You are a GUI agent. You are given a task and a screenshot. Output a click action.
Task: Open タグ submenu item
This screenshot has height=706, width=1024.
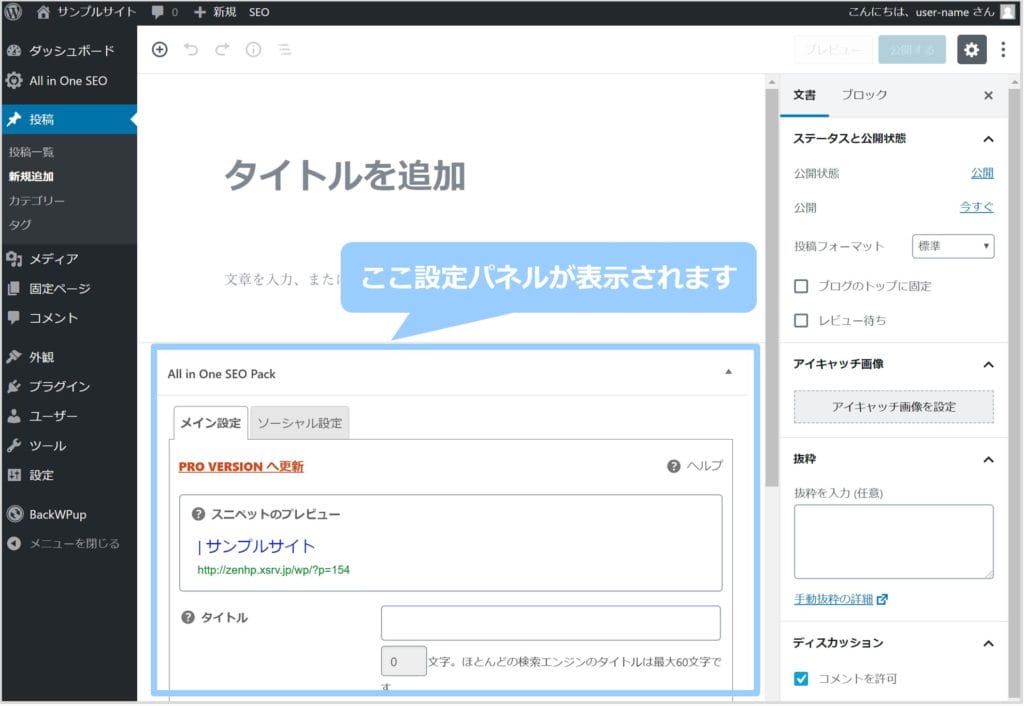click(x=20, y=225)
